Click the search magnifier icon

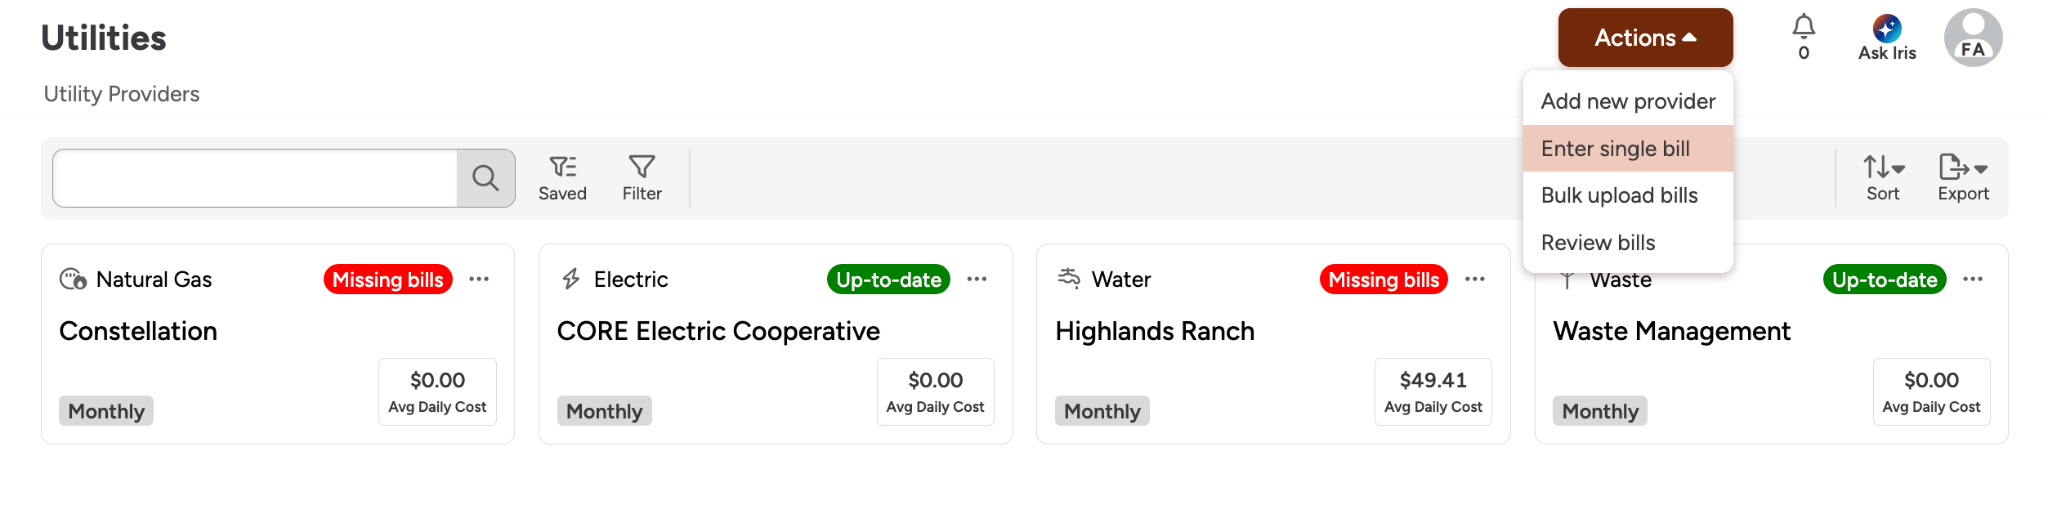point(486,178)
